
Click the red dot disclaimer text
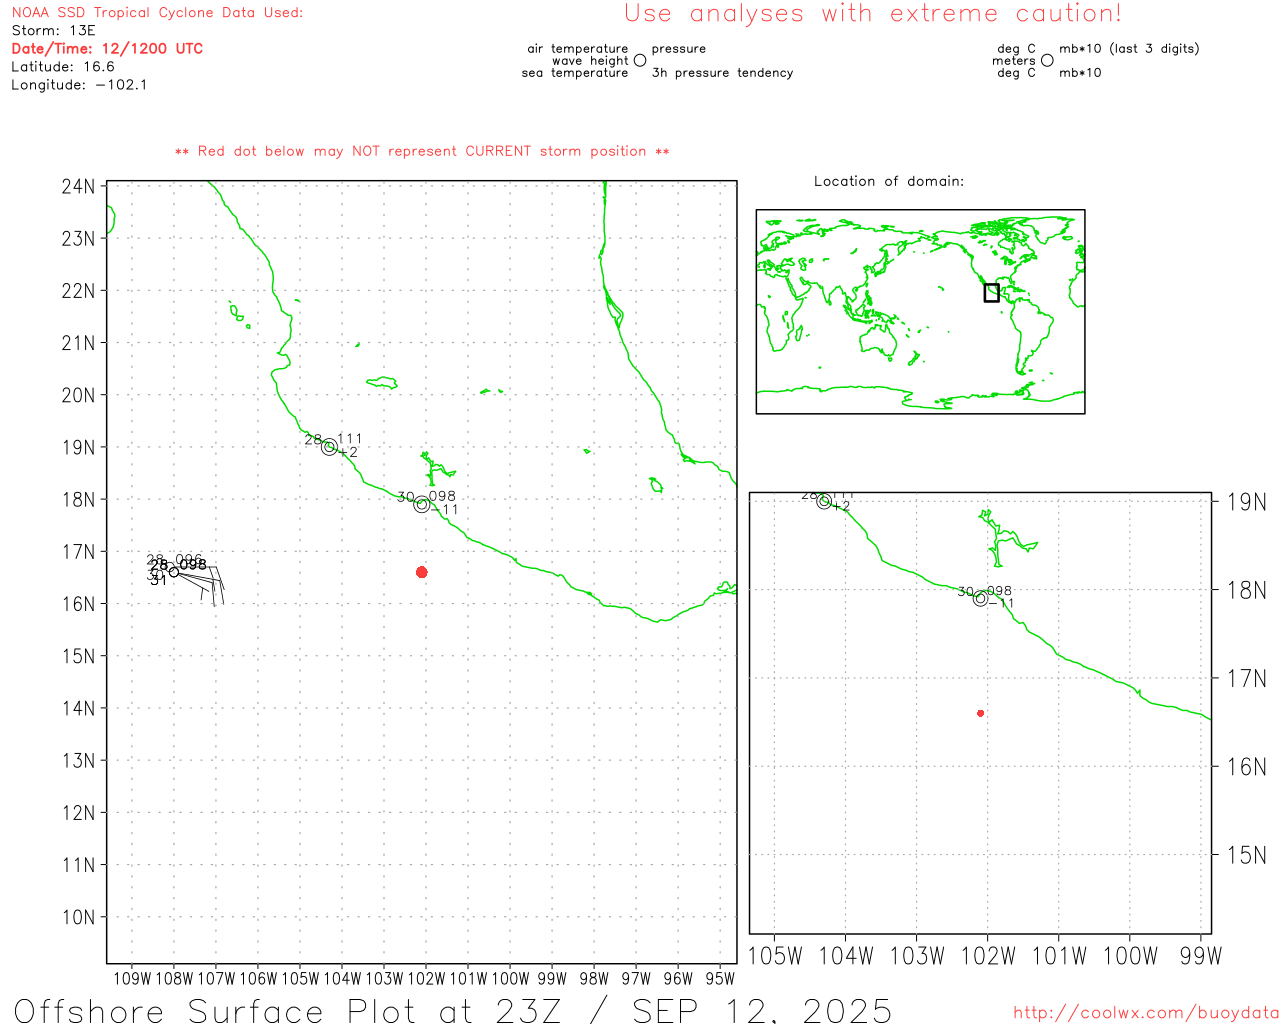422,151
